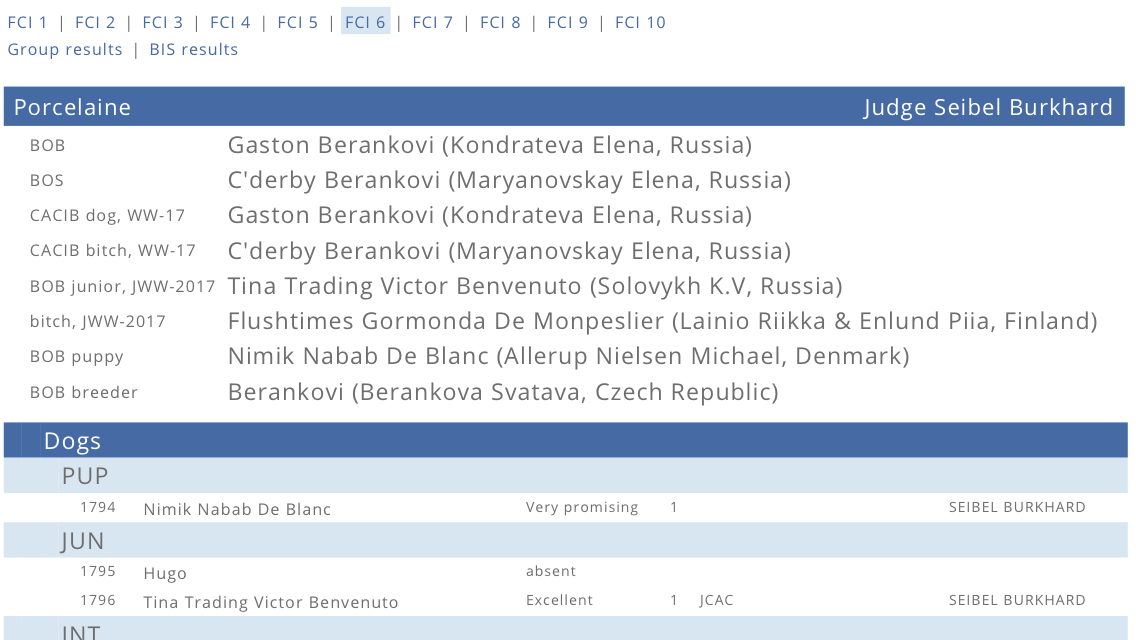Select Nimik Nabab De Blanc entry 1794
The width and height of the screenshot is (1136, 640).
[566, 508]
